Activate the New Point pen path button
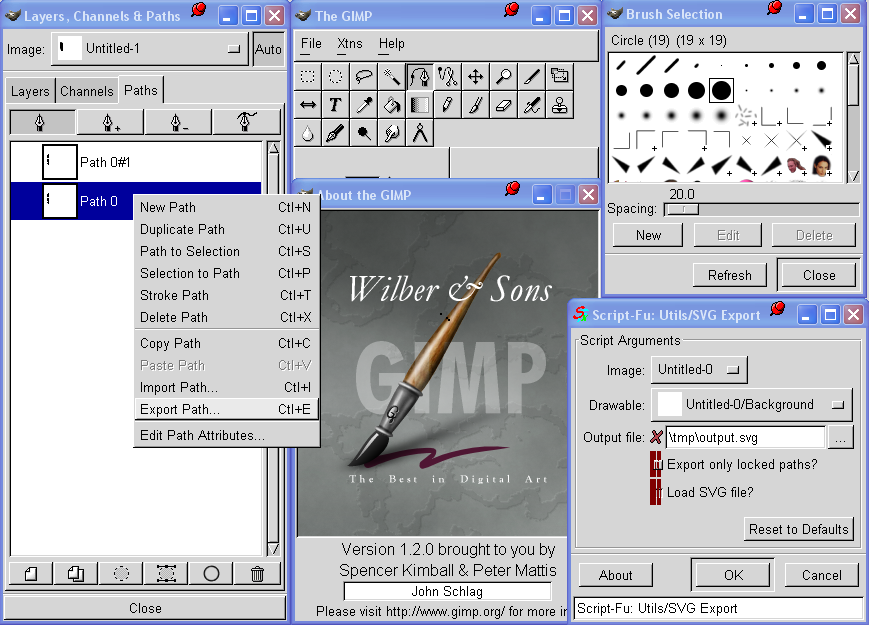The height and width of the screenshot is (625, 869). click(x=42, y=122)
